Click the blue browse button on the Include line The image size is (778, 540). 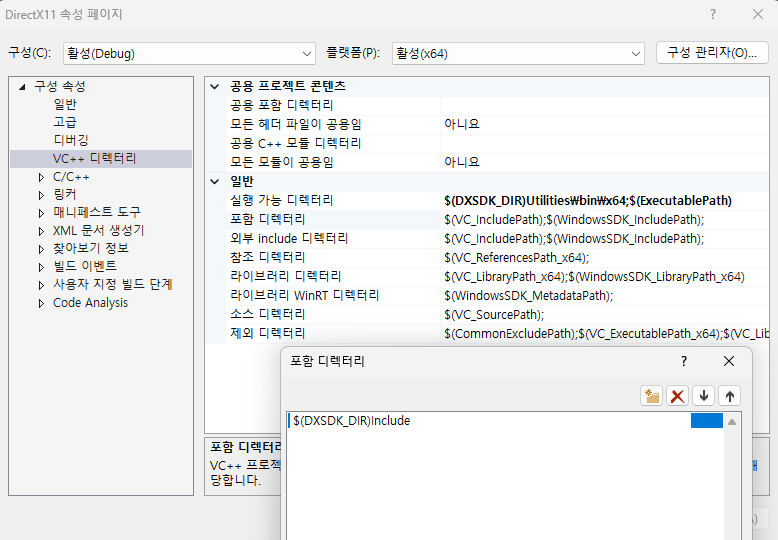(707, 420)
